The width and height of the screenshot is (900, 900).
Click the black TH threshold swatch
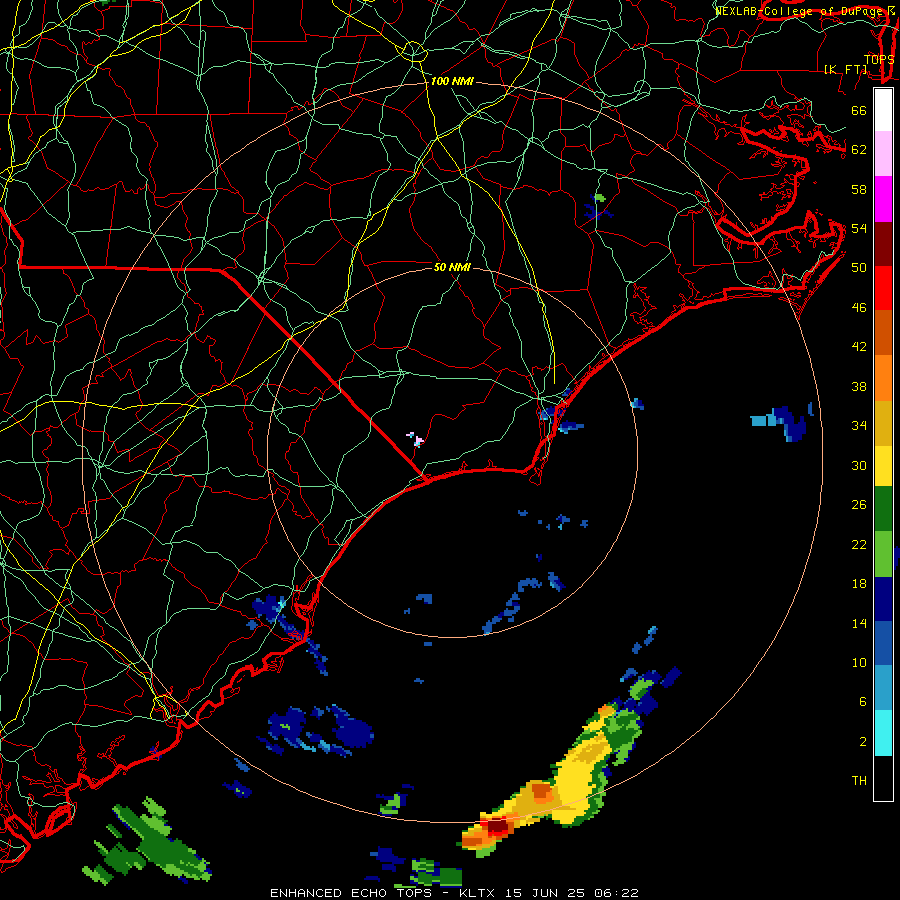click(x=883, y=778)
